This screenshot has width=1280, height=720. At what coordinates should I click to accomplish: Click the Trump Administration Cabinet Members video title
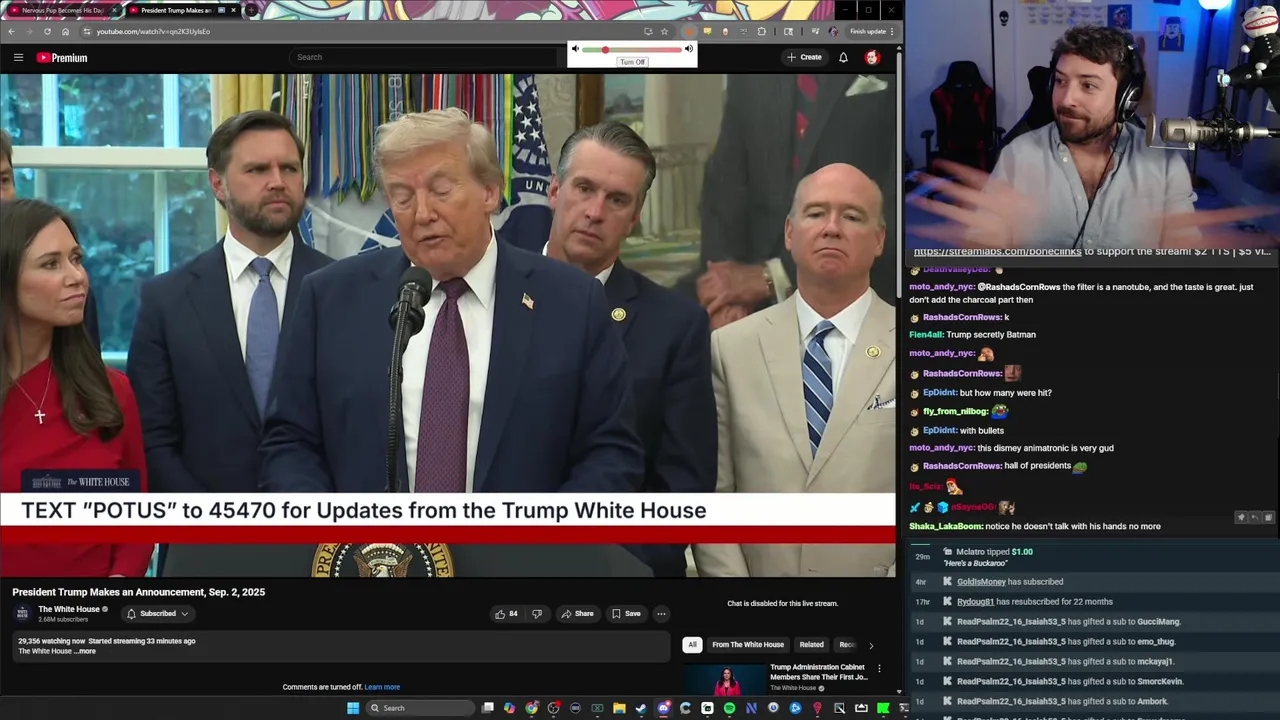point(818,672)
